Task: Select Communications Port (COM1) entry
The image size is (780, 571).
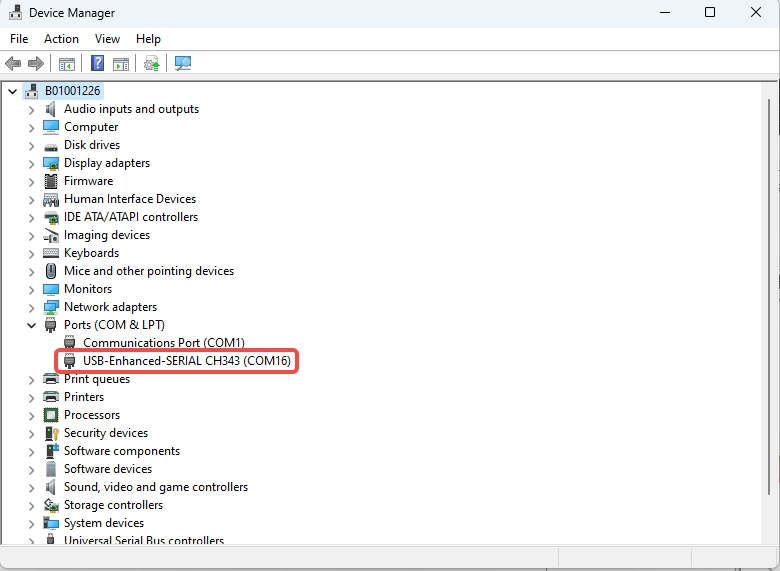Action: click(x=164, y=343)
